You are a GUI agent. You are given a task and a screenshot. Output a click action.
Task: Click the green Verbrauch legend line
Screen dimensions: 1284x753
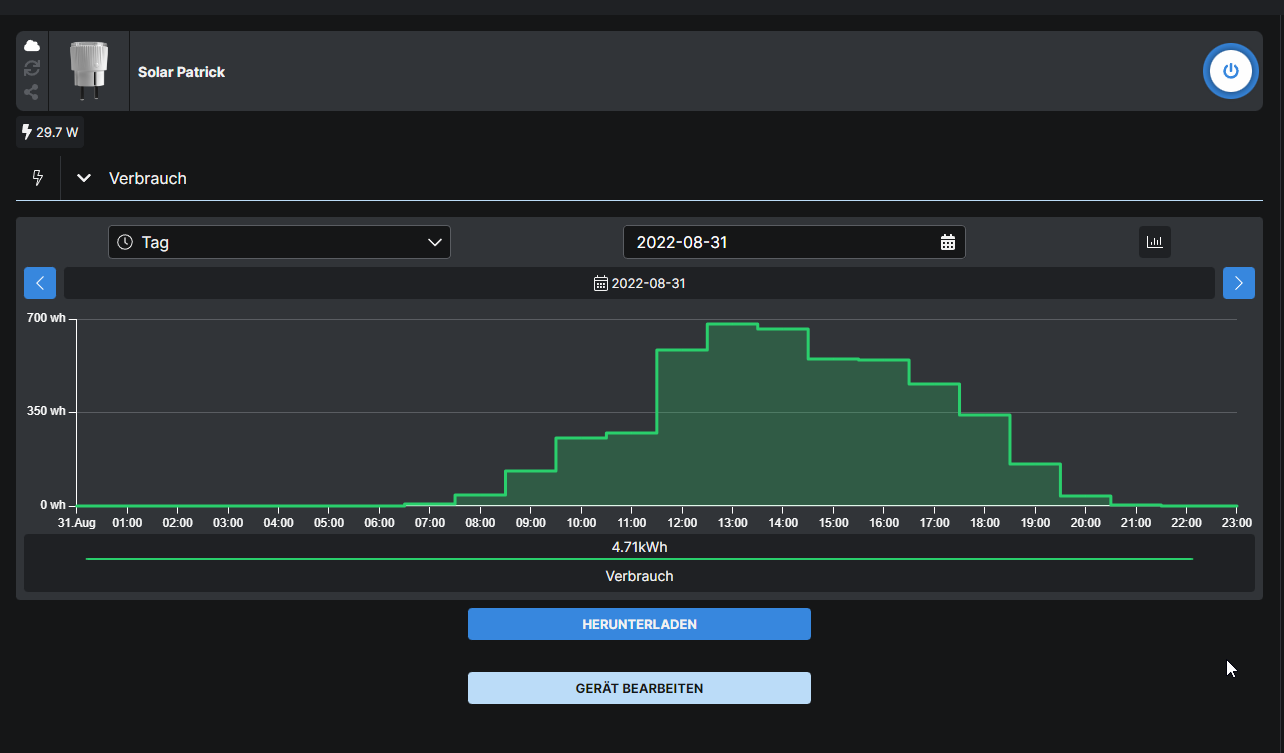pos(639,559)
